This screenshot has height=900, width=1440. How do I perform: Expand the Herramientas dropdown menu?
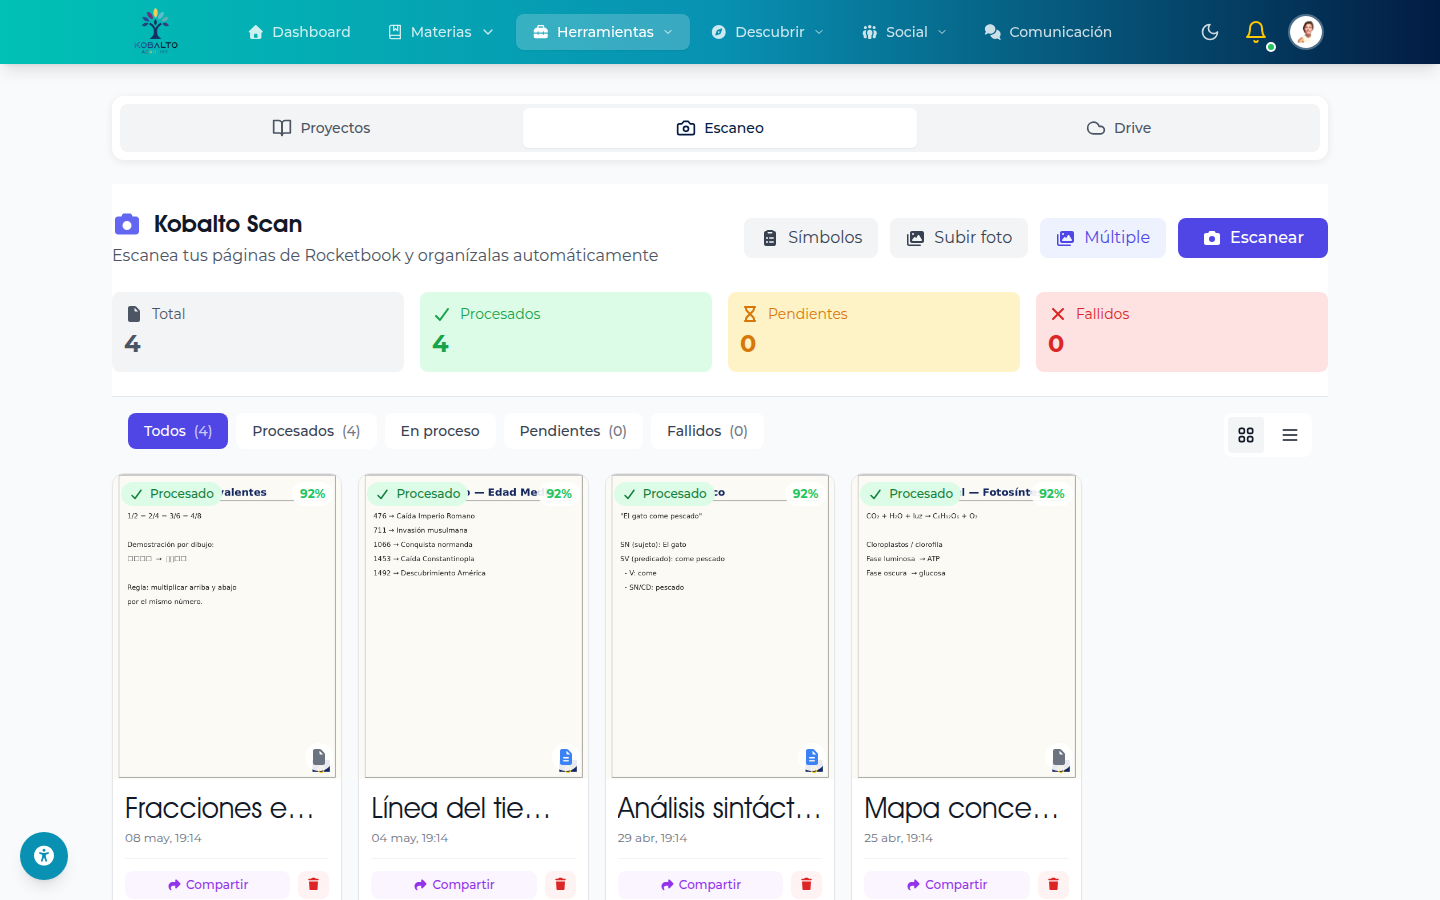pyautogui.click(x=603, y=32)
